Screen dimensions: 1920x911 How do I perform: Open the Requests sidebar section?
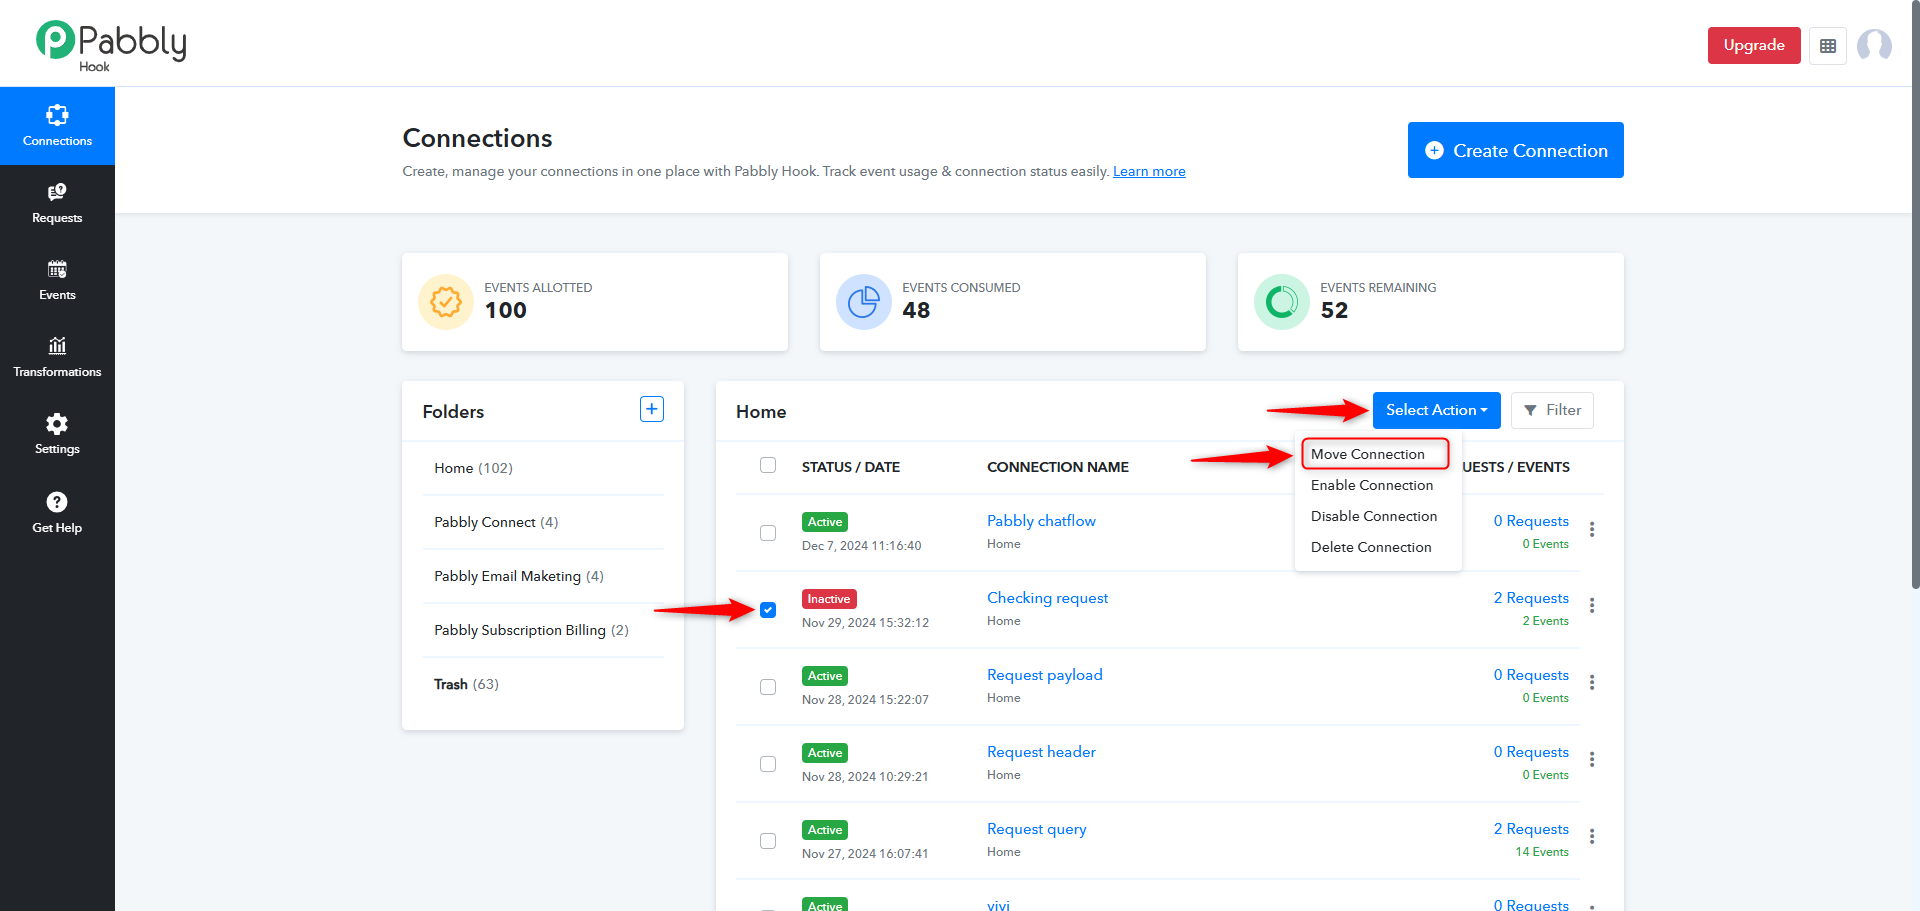[57, 203]
